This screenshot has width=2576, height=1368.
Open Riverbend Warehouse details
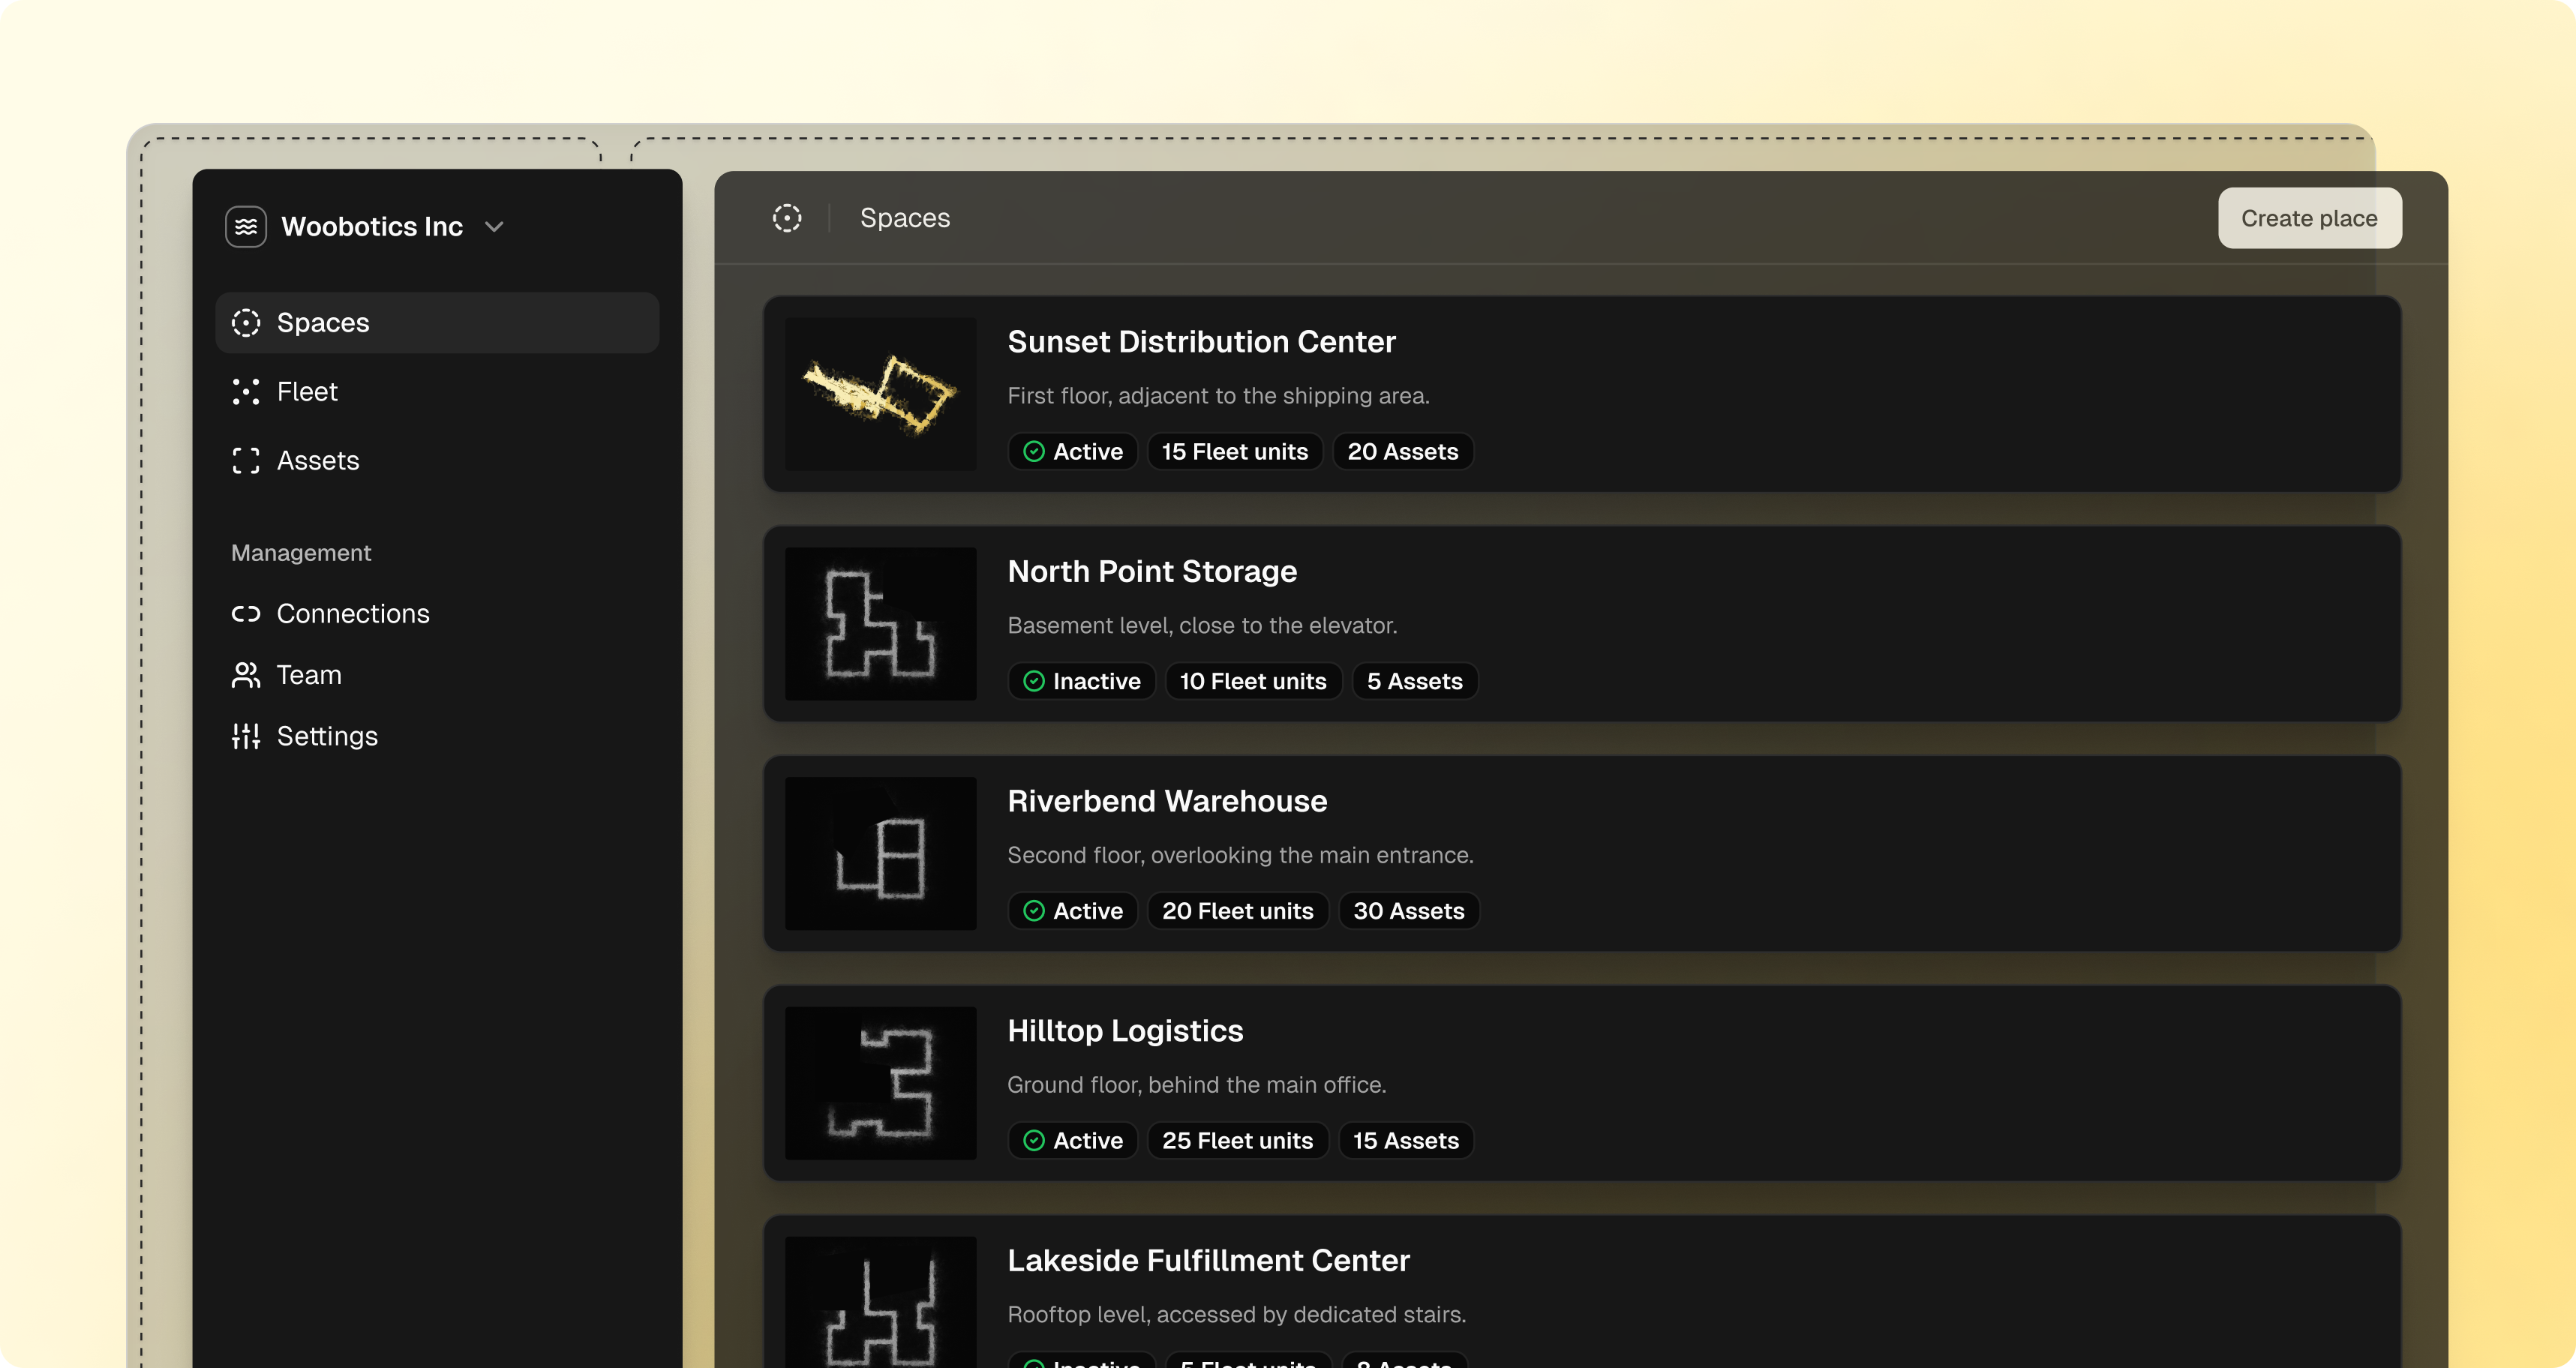pos(1166,800)
